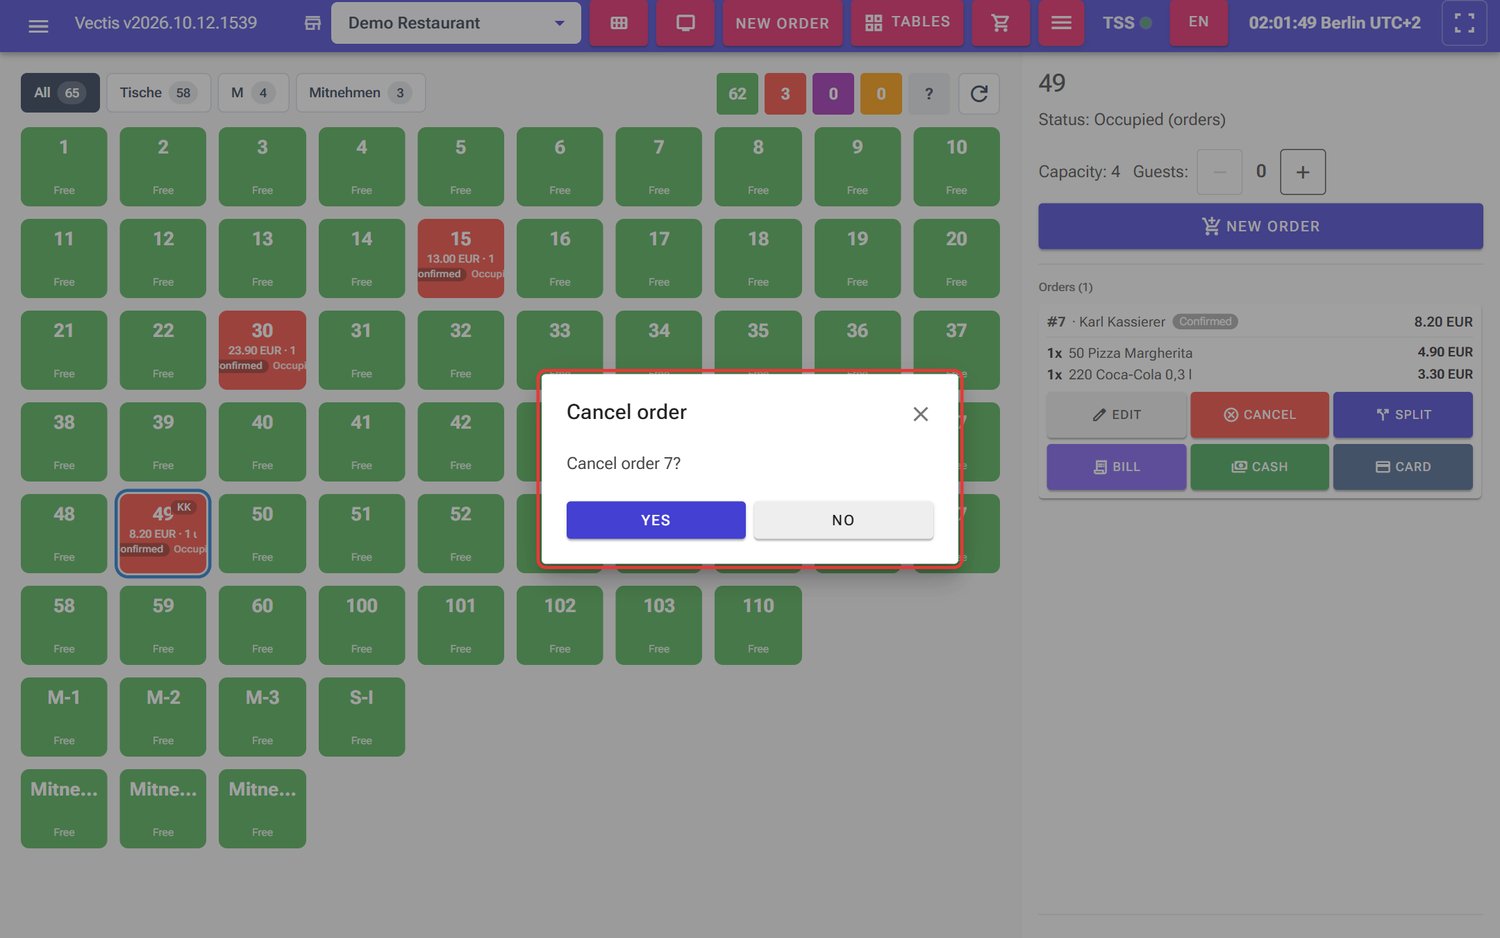Click the red 3 occupied counter

785,94
